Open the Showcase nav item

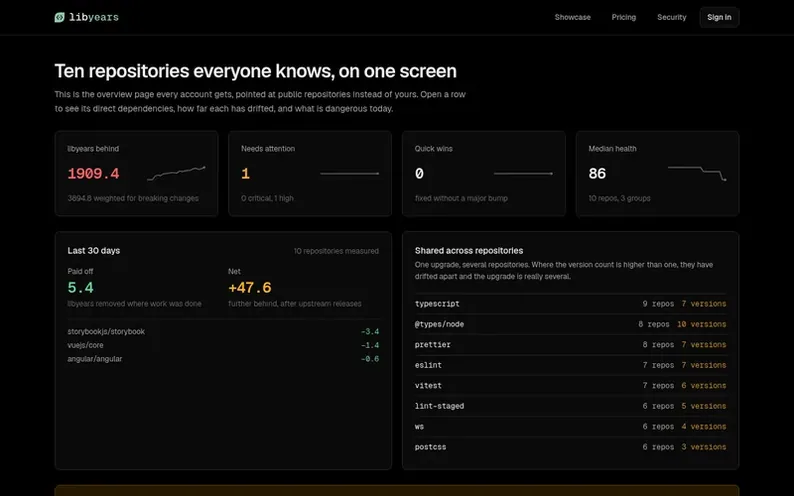572,17
